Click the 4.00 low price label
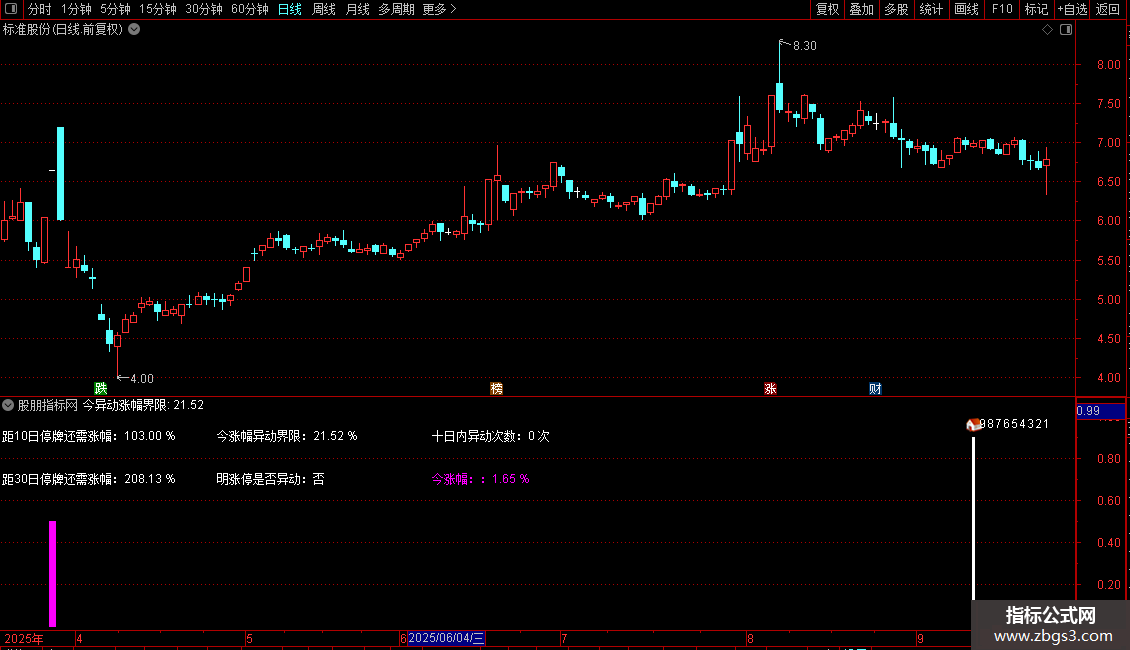This screenshot has width=1130, height=650. [141, 378]
